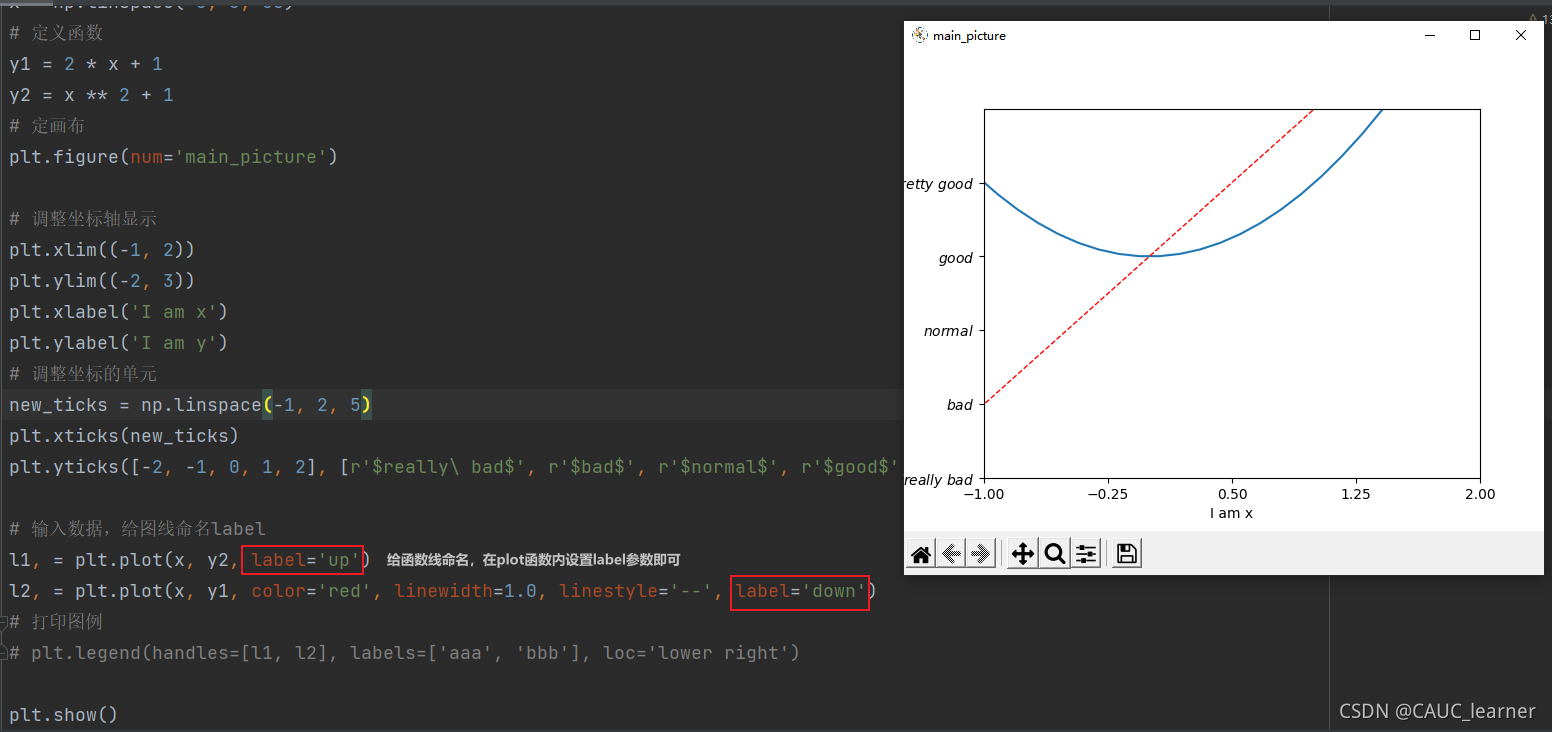Click the 2.00 x-axis tick label
The width and height of the screenshot is (1552, 732).
(1480, 494)
